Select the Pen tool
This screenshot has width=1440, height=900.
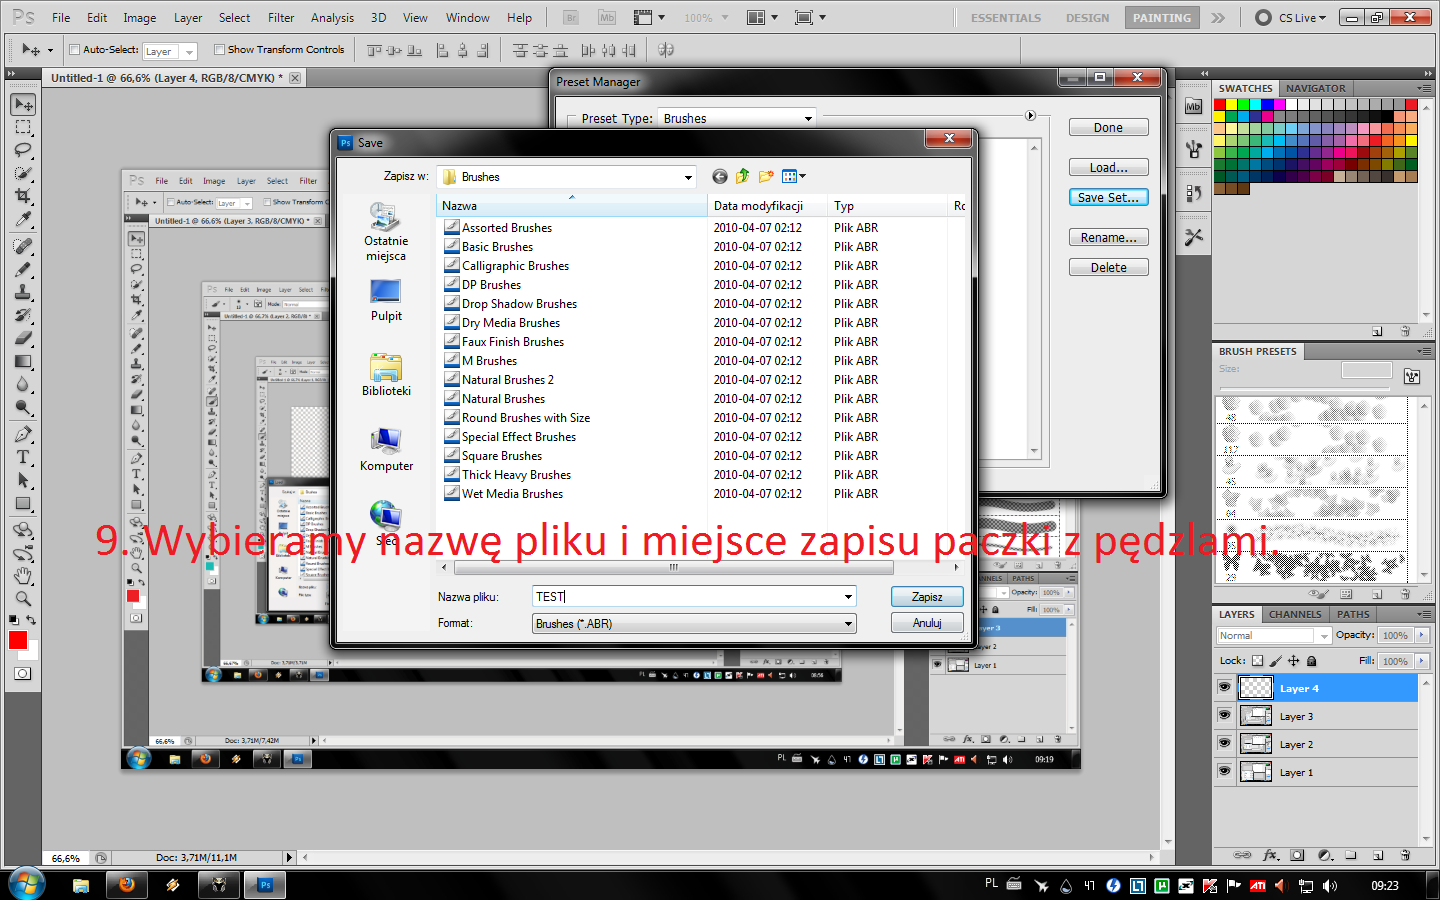pyautogui.click(x=23, y=434)
